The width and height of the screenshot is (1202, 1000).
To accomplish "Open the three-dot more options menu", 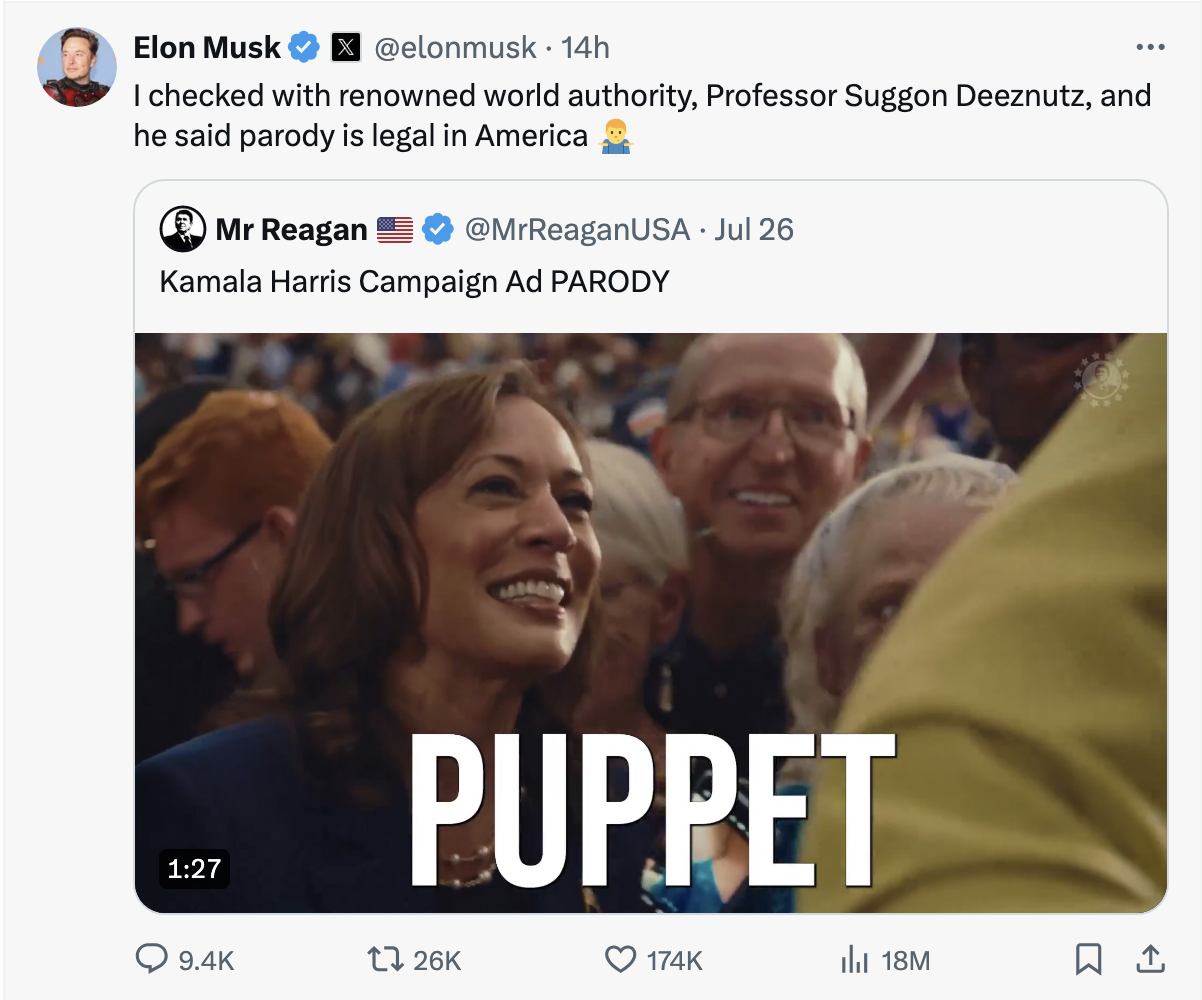I will (x=1150, y=47).
